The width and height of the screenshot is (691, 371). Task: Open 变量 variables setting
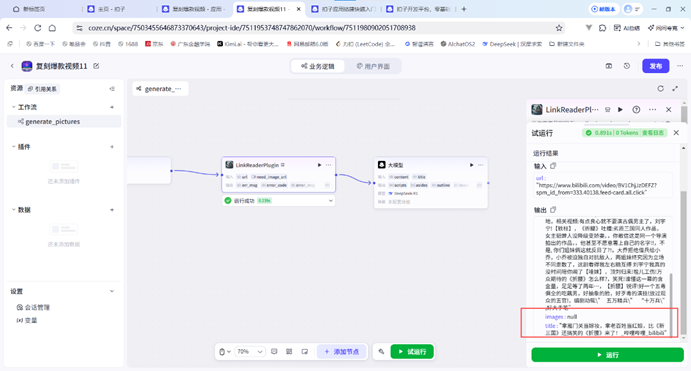(x=27, y=320)
